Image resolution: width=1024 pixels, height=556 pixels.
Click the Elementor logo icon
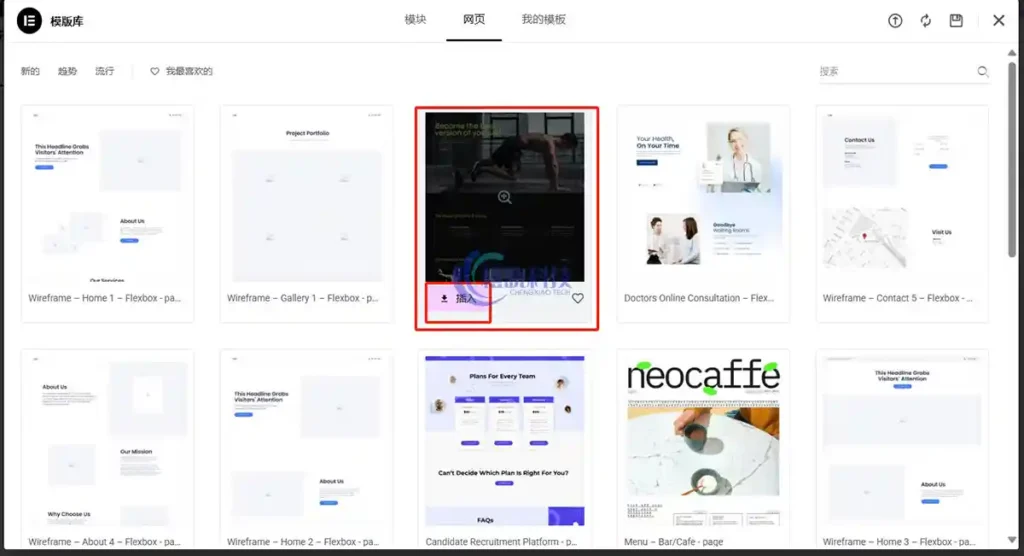[30, 20]
